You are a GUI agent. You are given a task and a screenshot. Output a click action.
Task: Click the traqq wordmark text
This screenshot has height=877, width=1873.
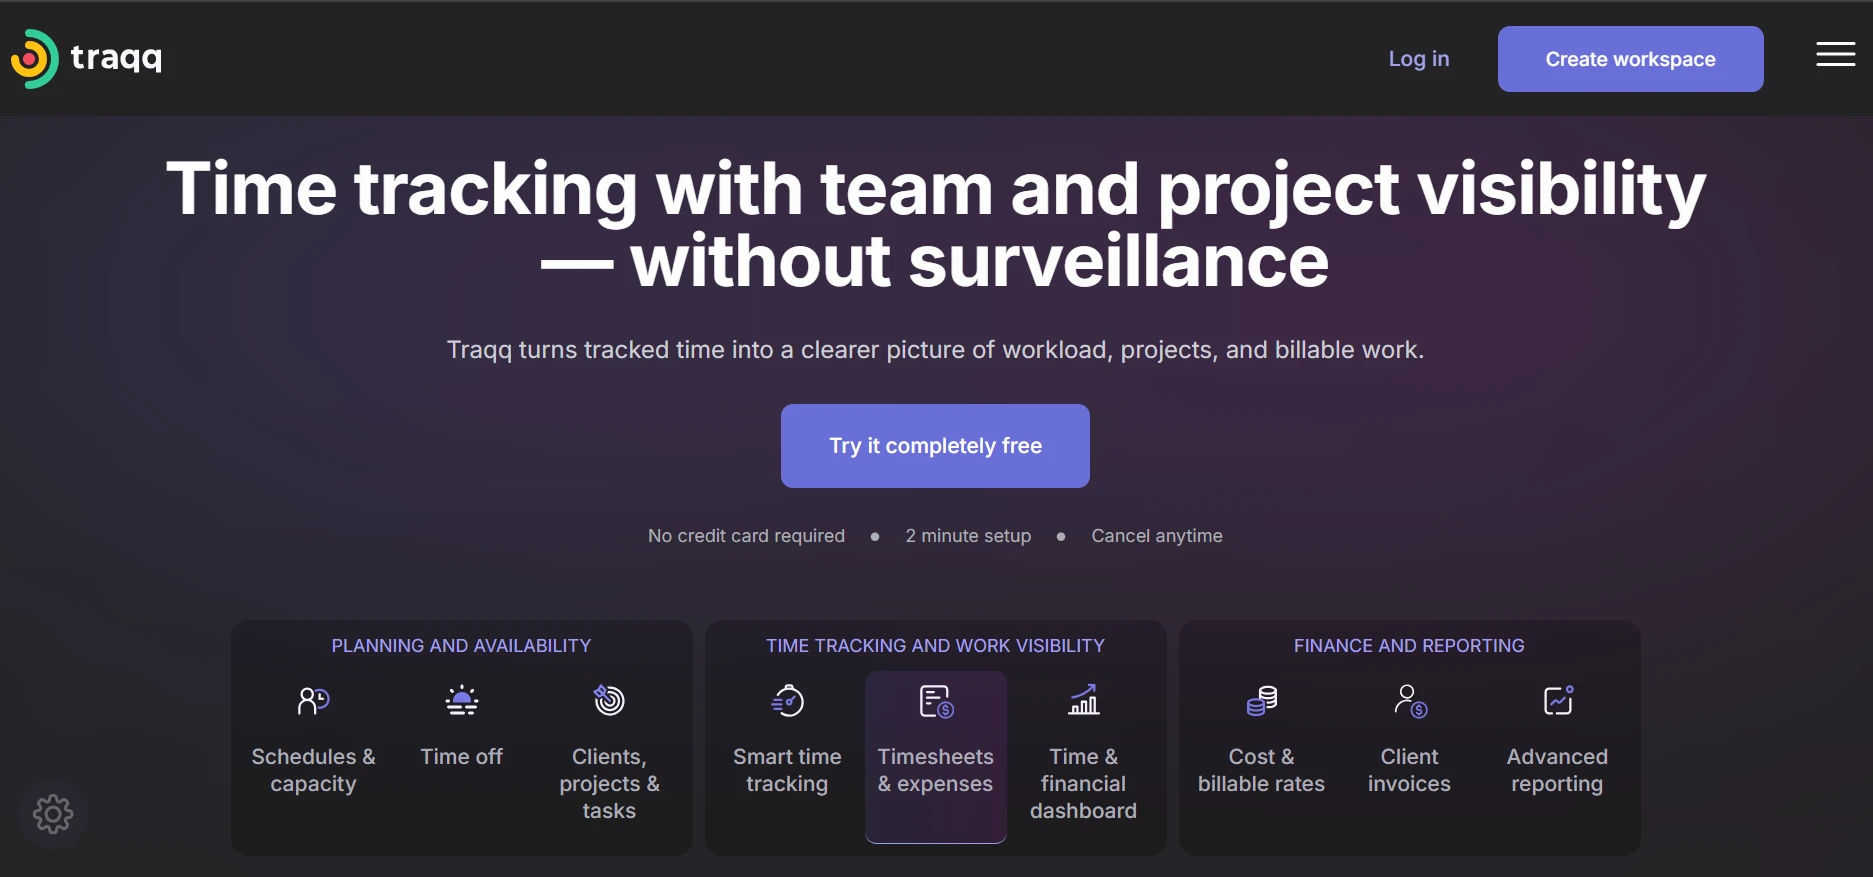(116, 58)
